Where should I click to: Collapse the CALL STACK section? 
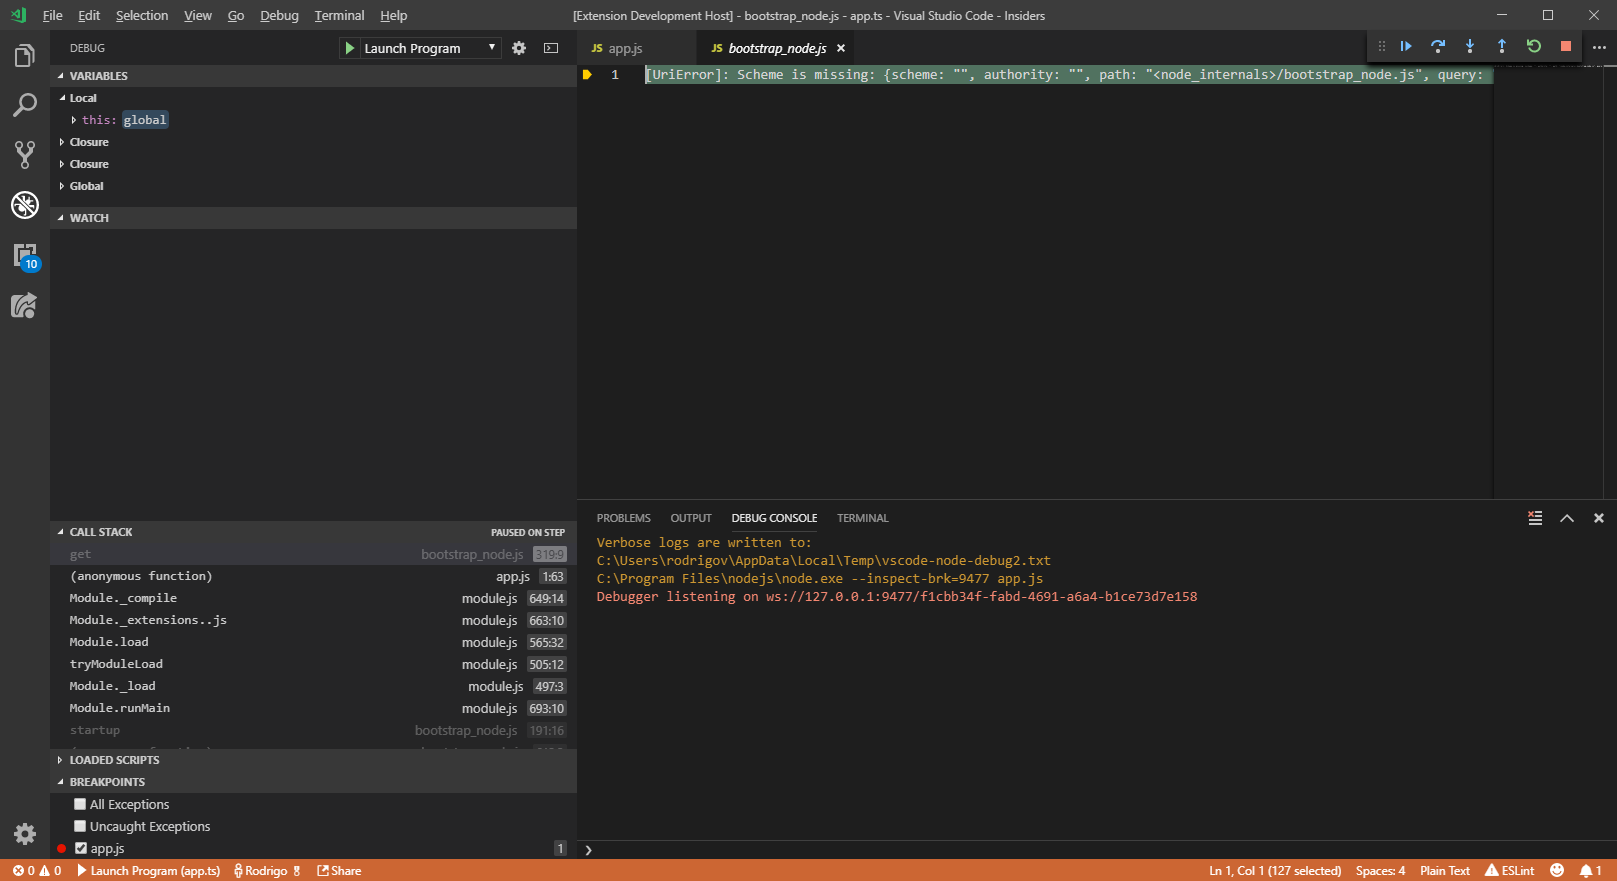(313, 532)
